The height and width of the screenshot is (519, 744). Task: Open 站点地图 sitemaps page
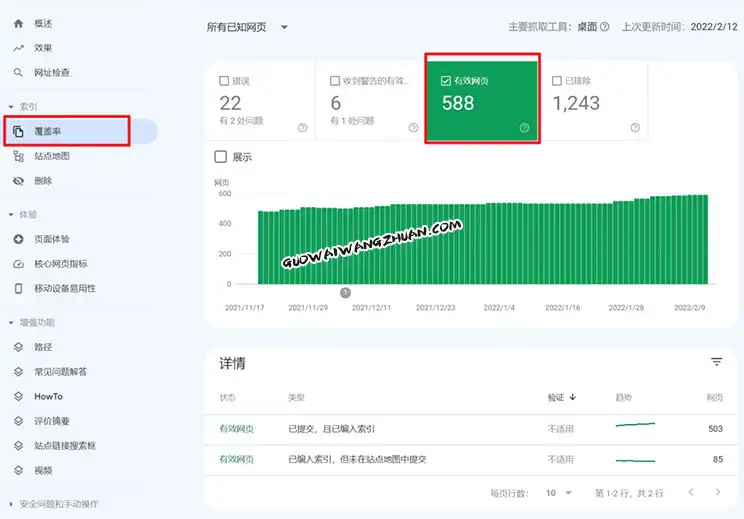[x=52, y=156]
